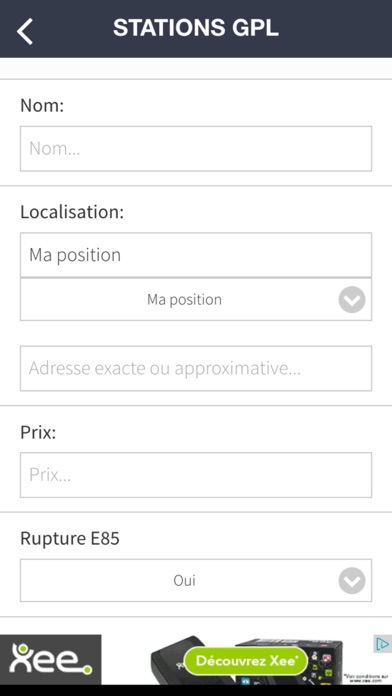Click the Nom text input field
This screenshot has width=392, height=696.
click(x=196, y=149)
